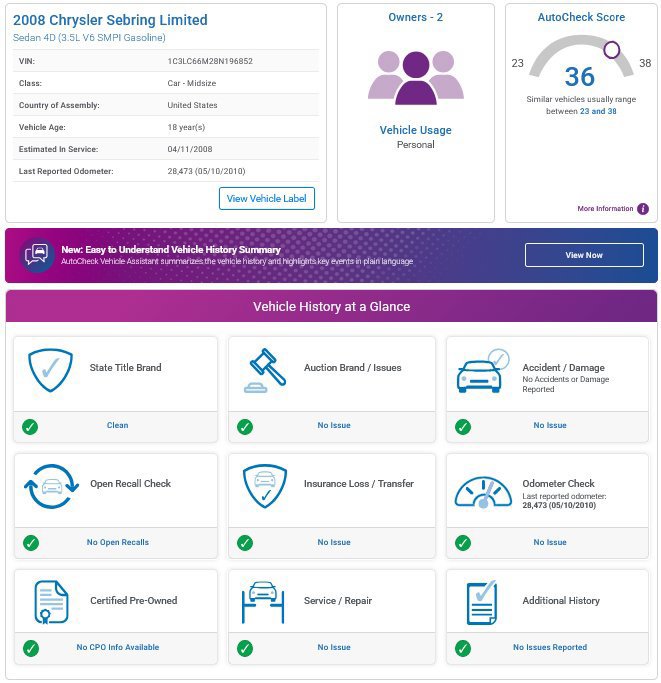661x683 pixels.
Task: Click the VIN value 1C3LC66M28N196852
Action: [210, 61]
